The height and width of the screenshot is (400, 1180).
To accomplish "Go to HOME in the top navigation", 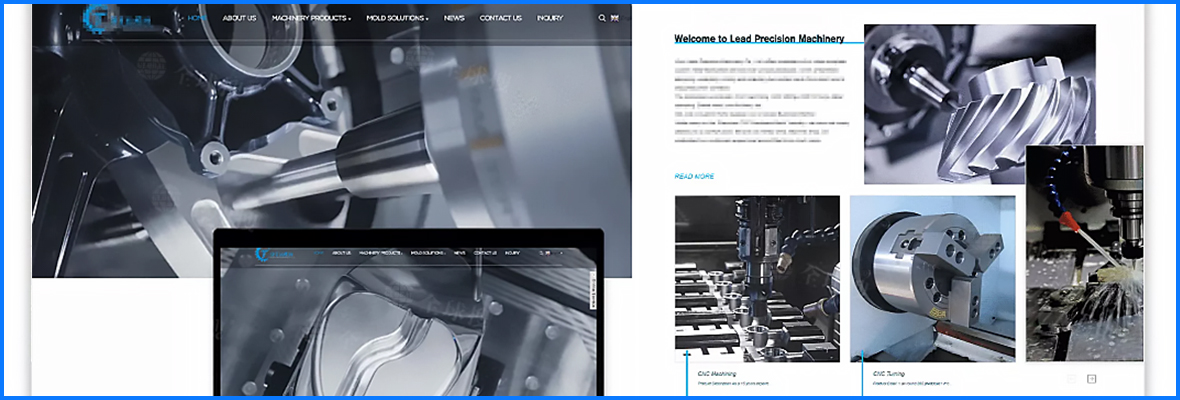I will tap(197, 18).
